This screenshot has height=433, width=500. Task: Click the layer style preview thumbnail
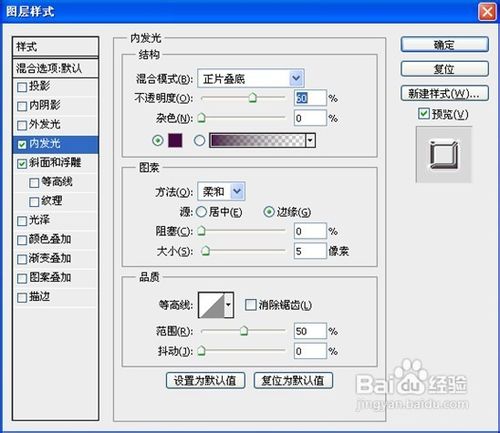click(444, 155)
